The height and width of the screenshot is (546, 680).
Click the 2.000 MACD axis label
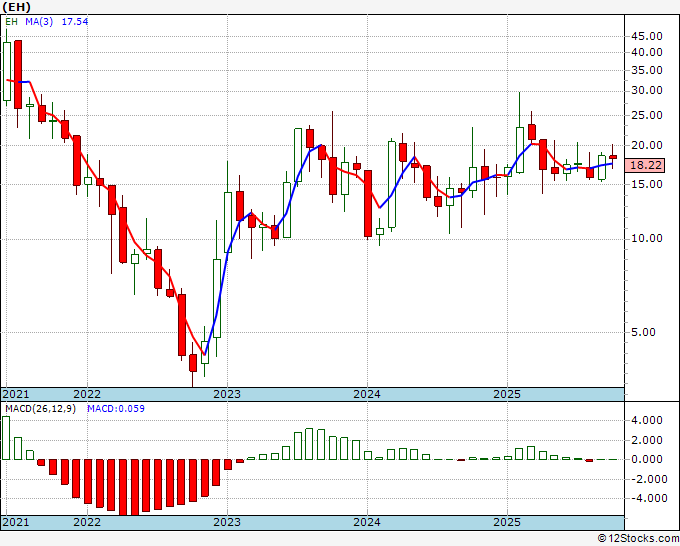tap(647, 440)
